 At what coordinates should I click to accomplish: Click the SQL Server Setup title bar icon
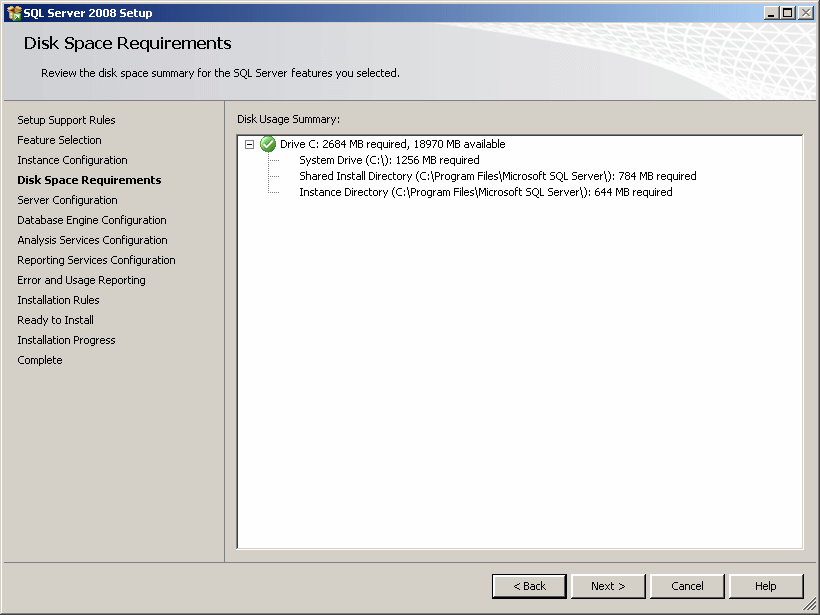click(14, 13)
